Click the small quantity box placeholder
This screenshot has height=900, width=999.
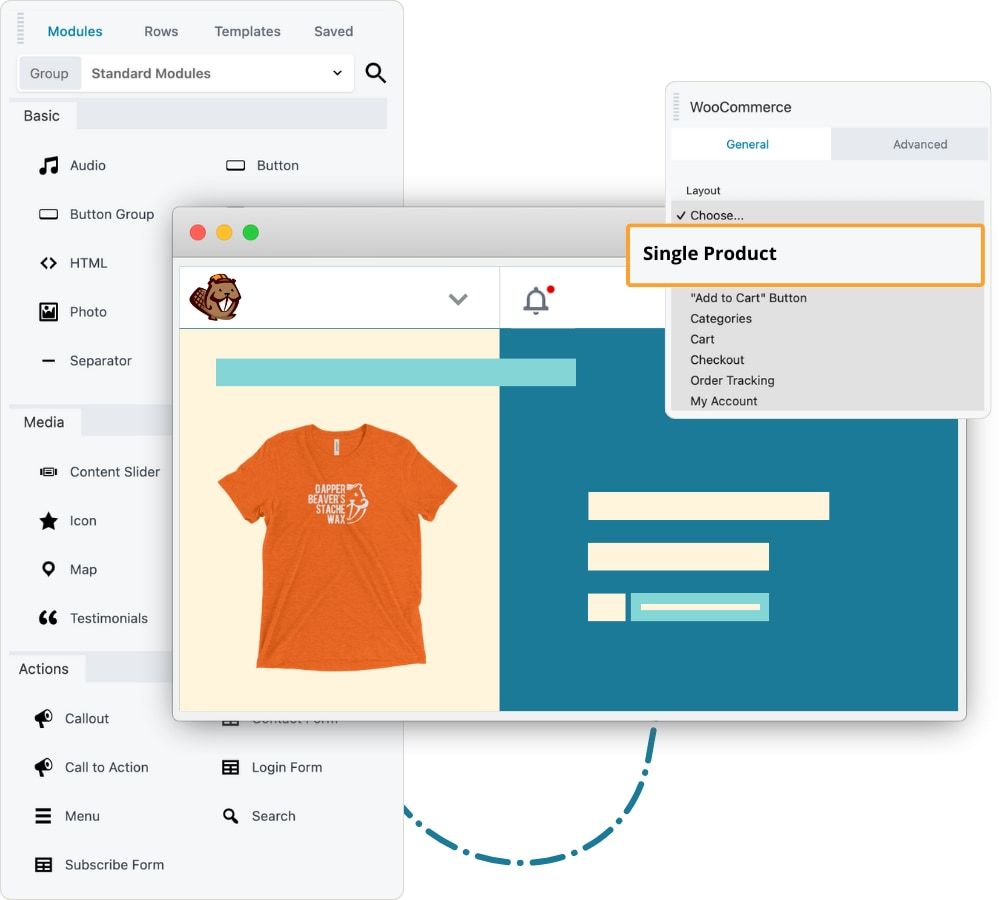tap(606, 607)
